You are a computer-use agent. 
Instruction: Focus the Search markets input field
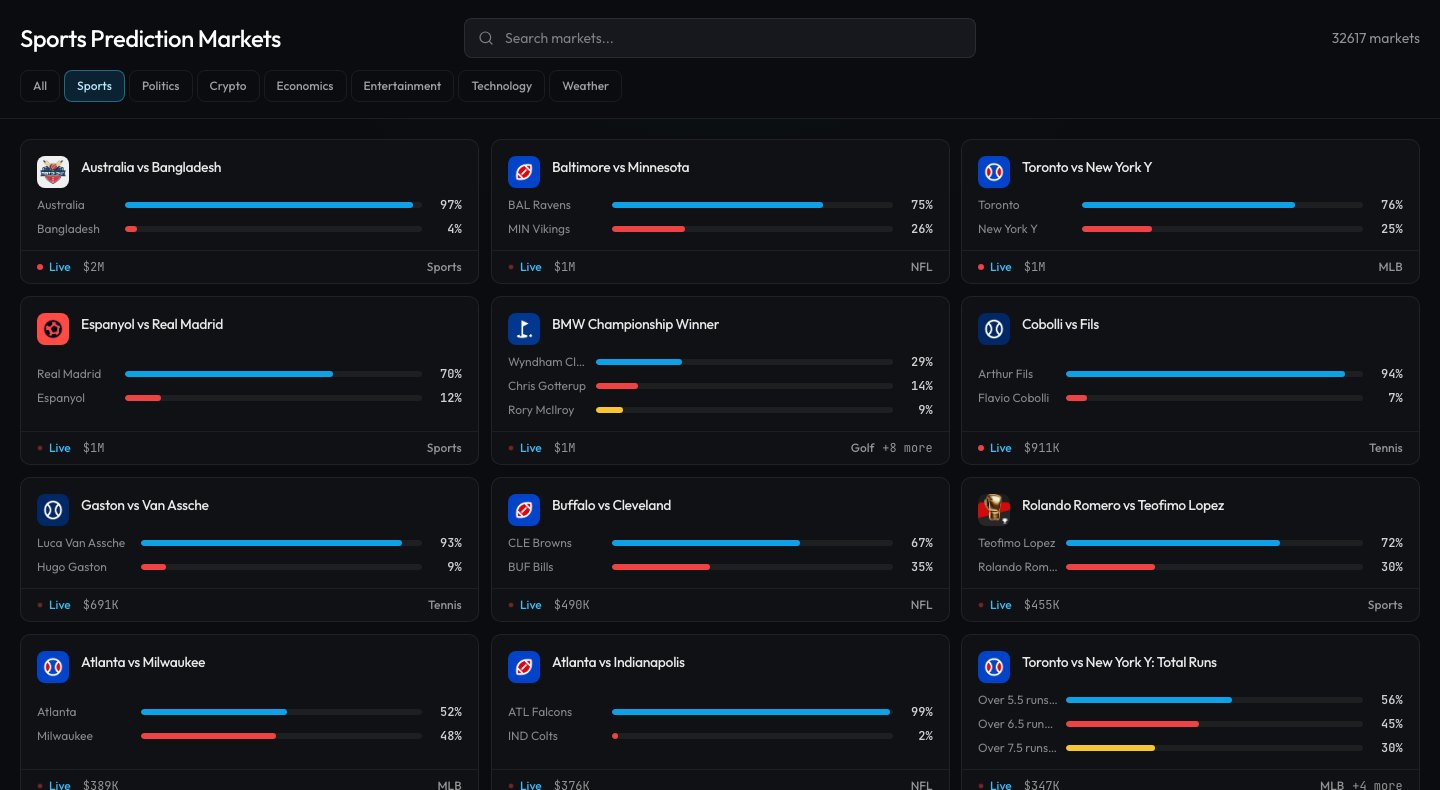point(720,38)
